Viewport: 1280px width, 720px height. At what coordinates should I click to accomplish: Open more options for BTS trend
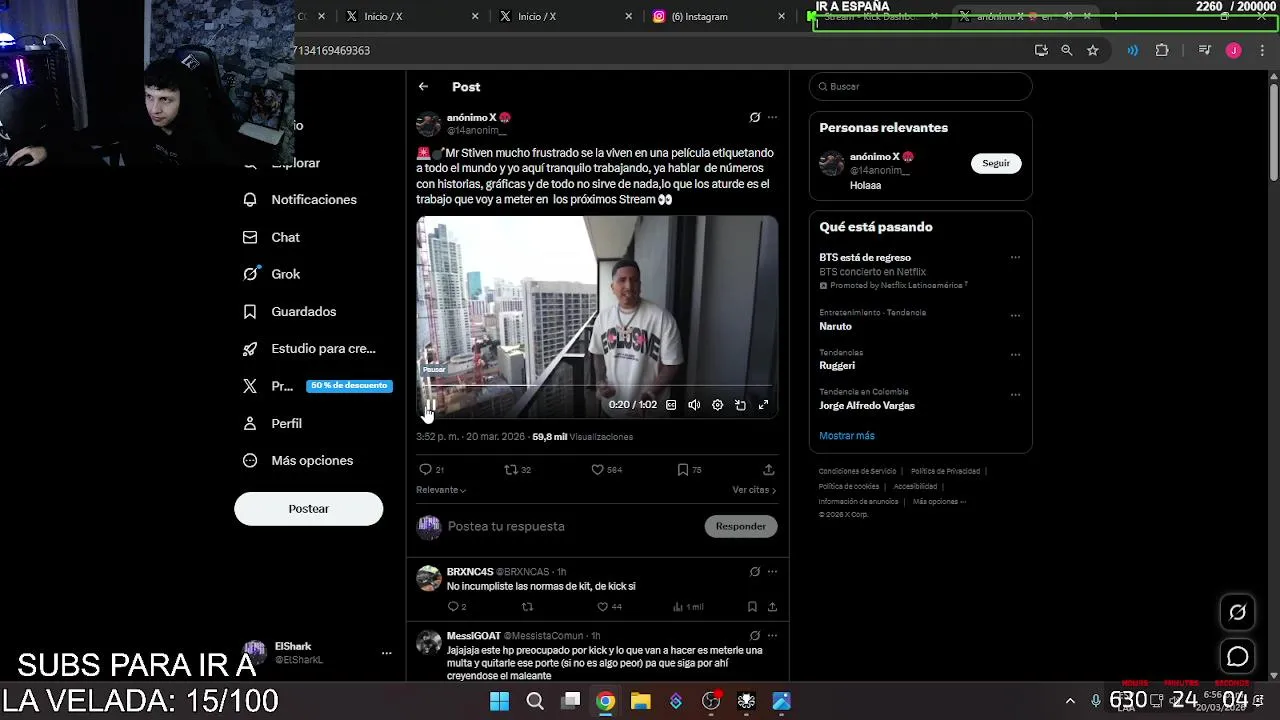1015,258
